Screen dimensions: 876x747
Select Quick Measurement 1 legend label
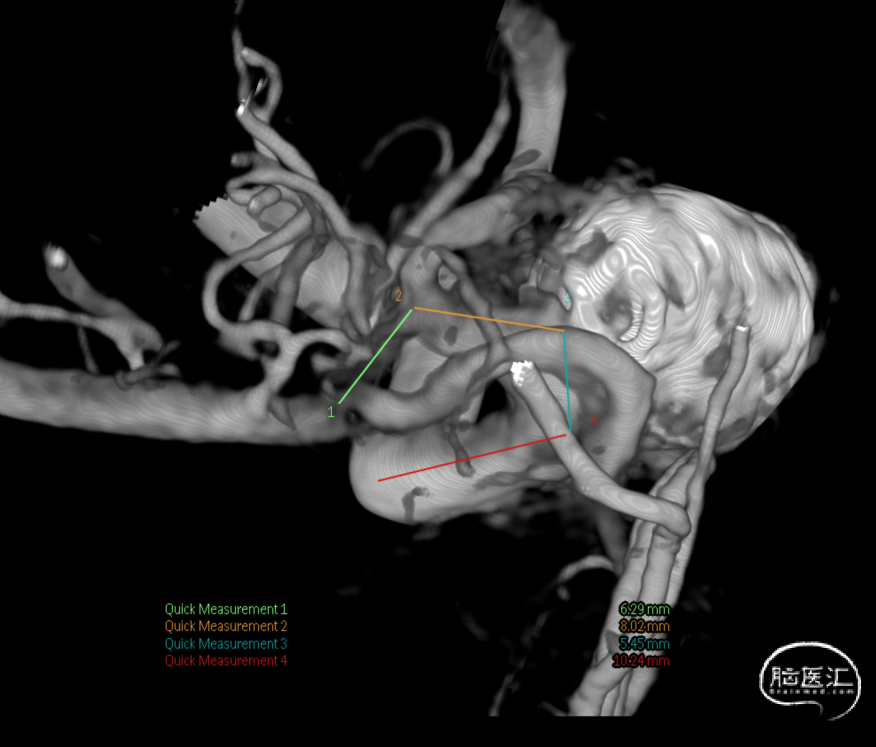[226, 609]
